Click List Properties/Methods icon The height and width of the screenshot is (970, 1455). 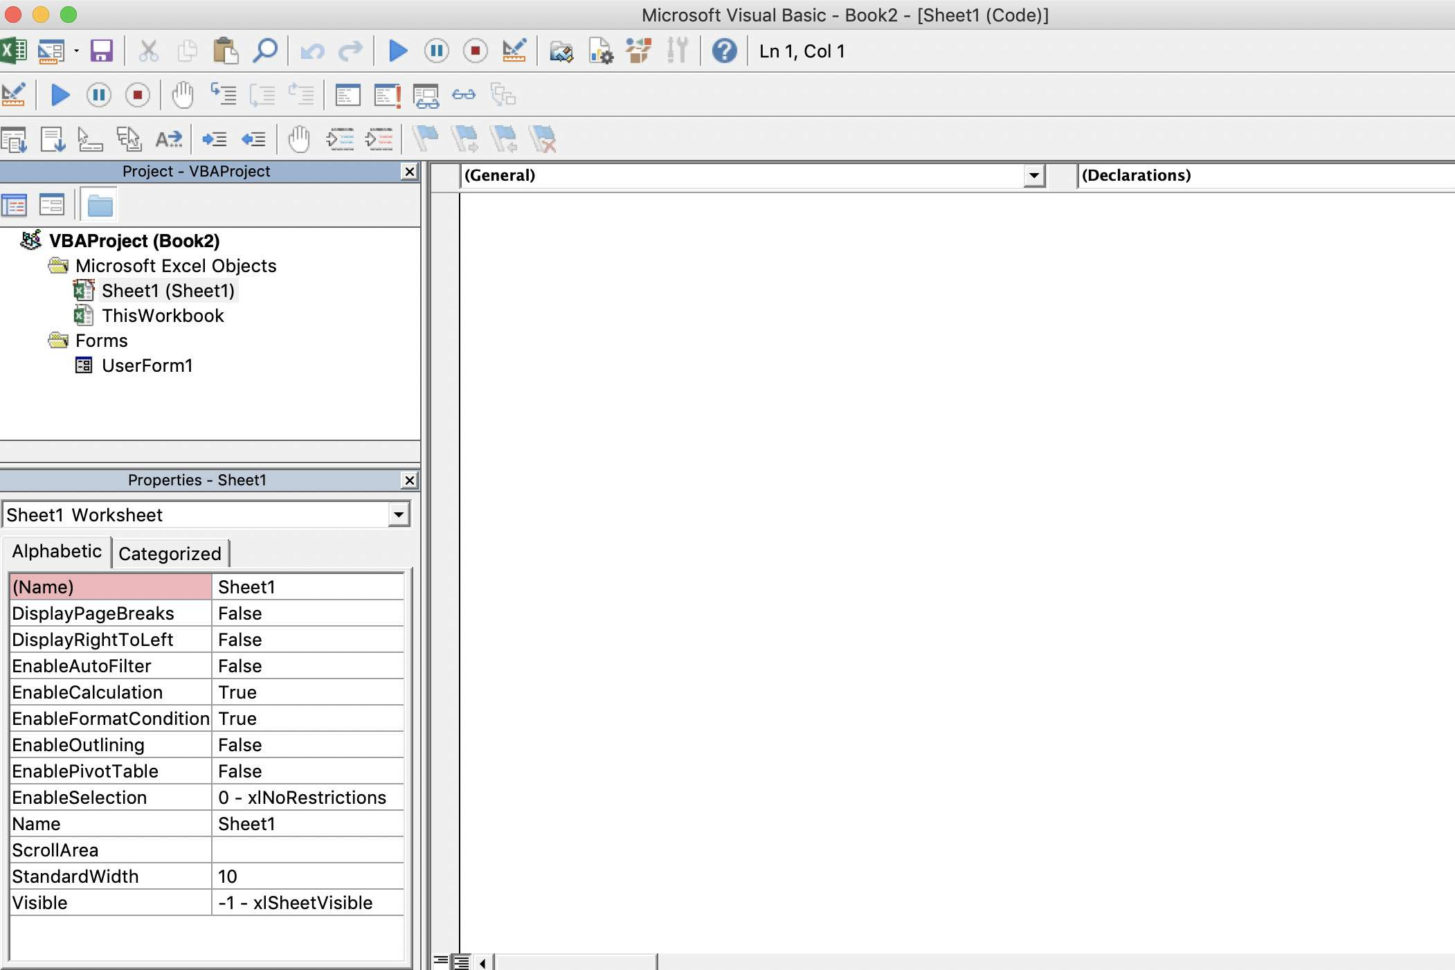click(x=14, y=139)
